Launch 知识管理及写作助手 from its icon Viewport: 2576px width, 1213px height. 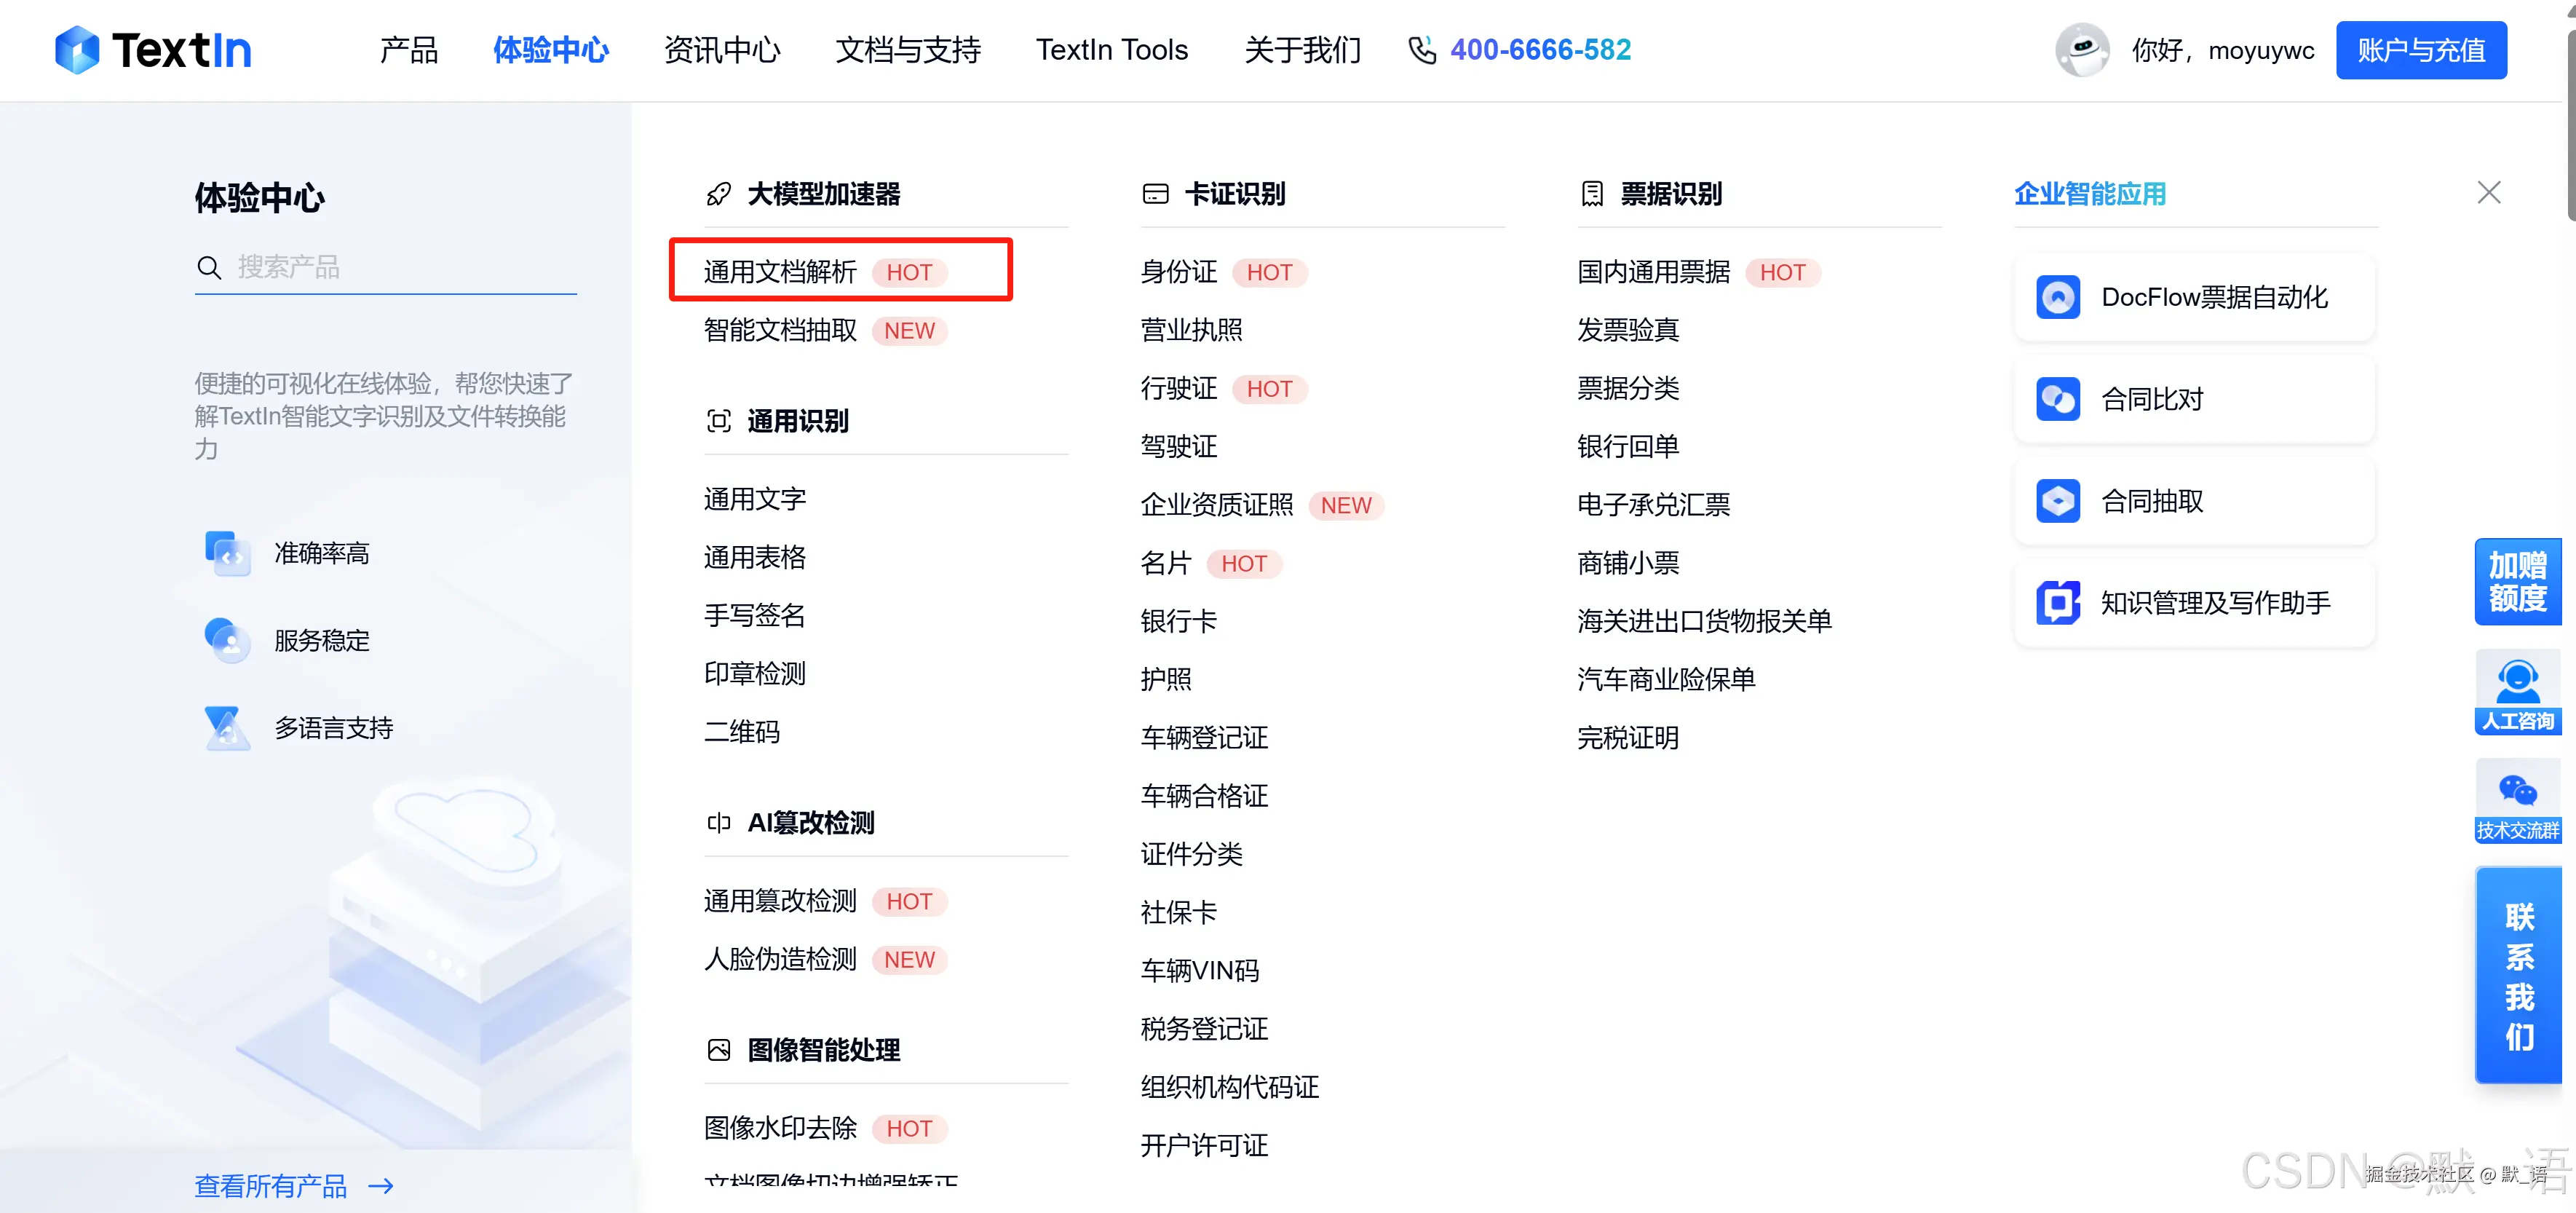tap(2057, 603)
